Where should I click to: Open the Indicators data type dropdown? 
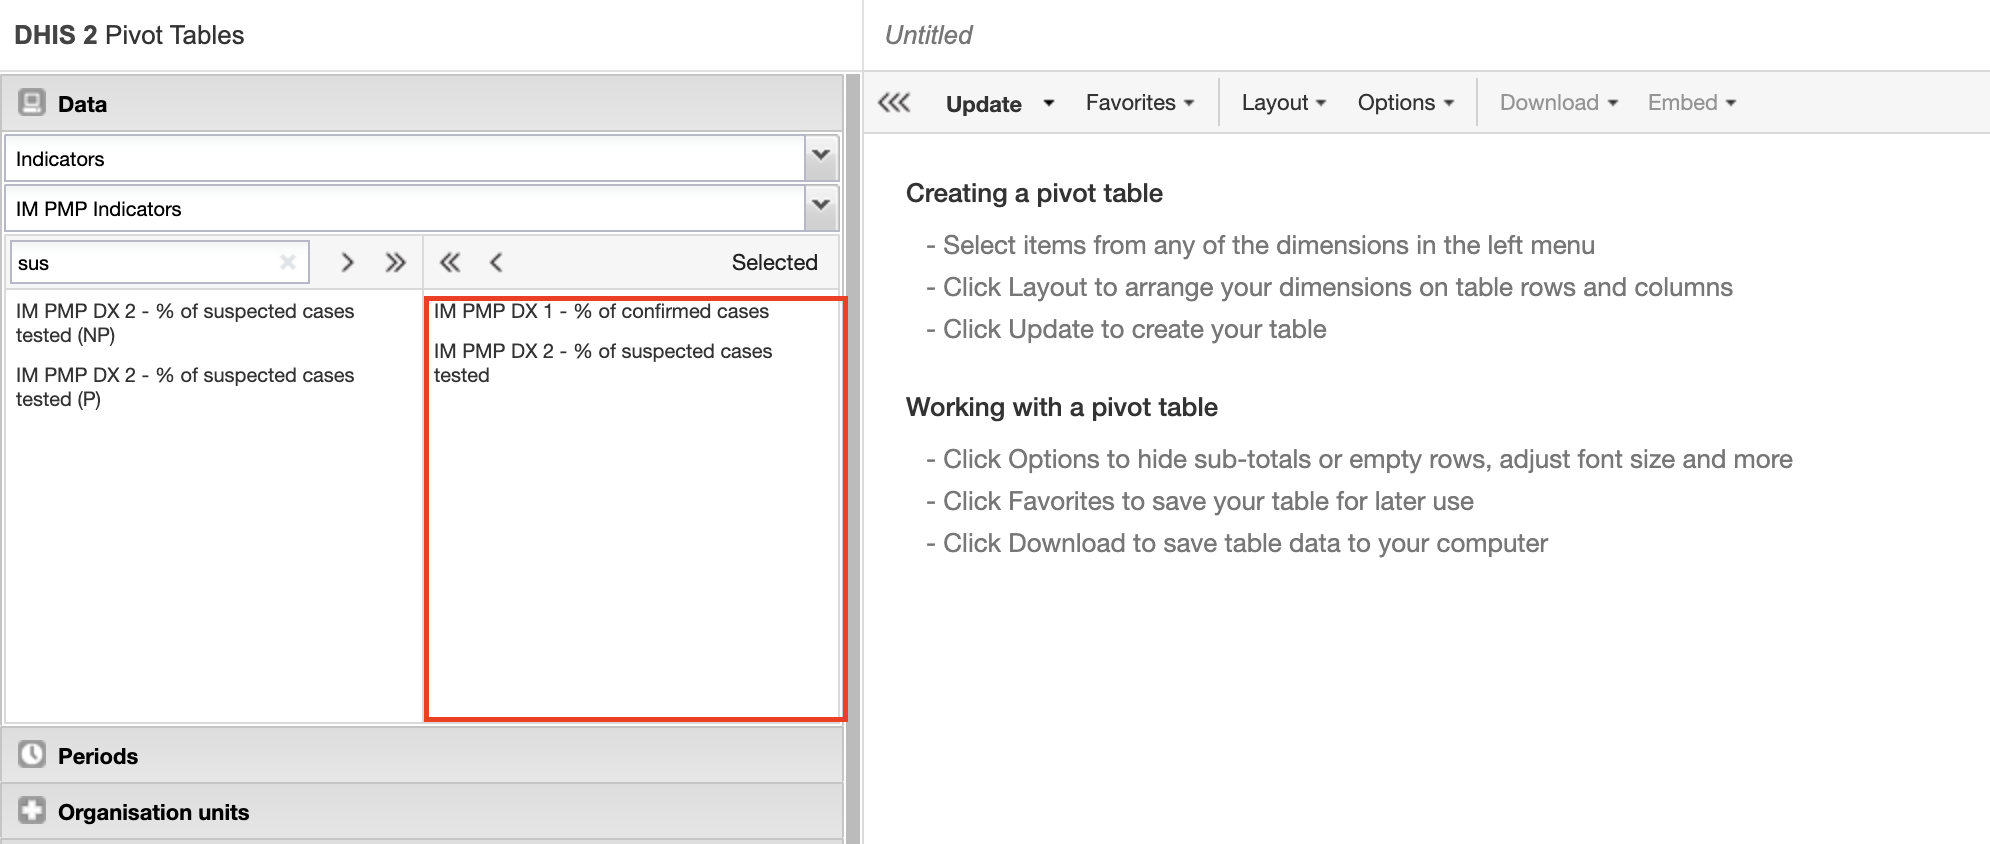point(821,157)
